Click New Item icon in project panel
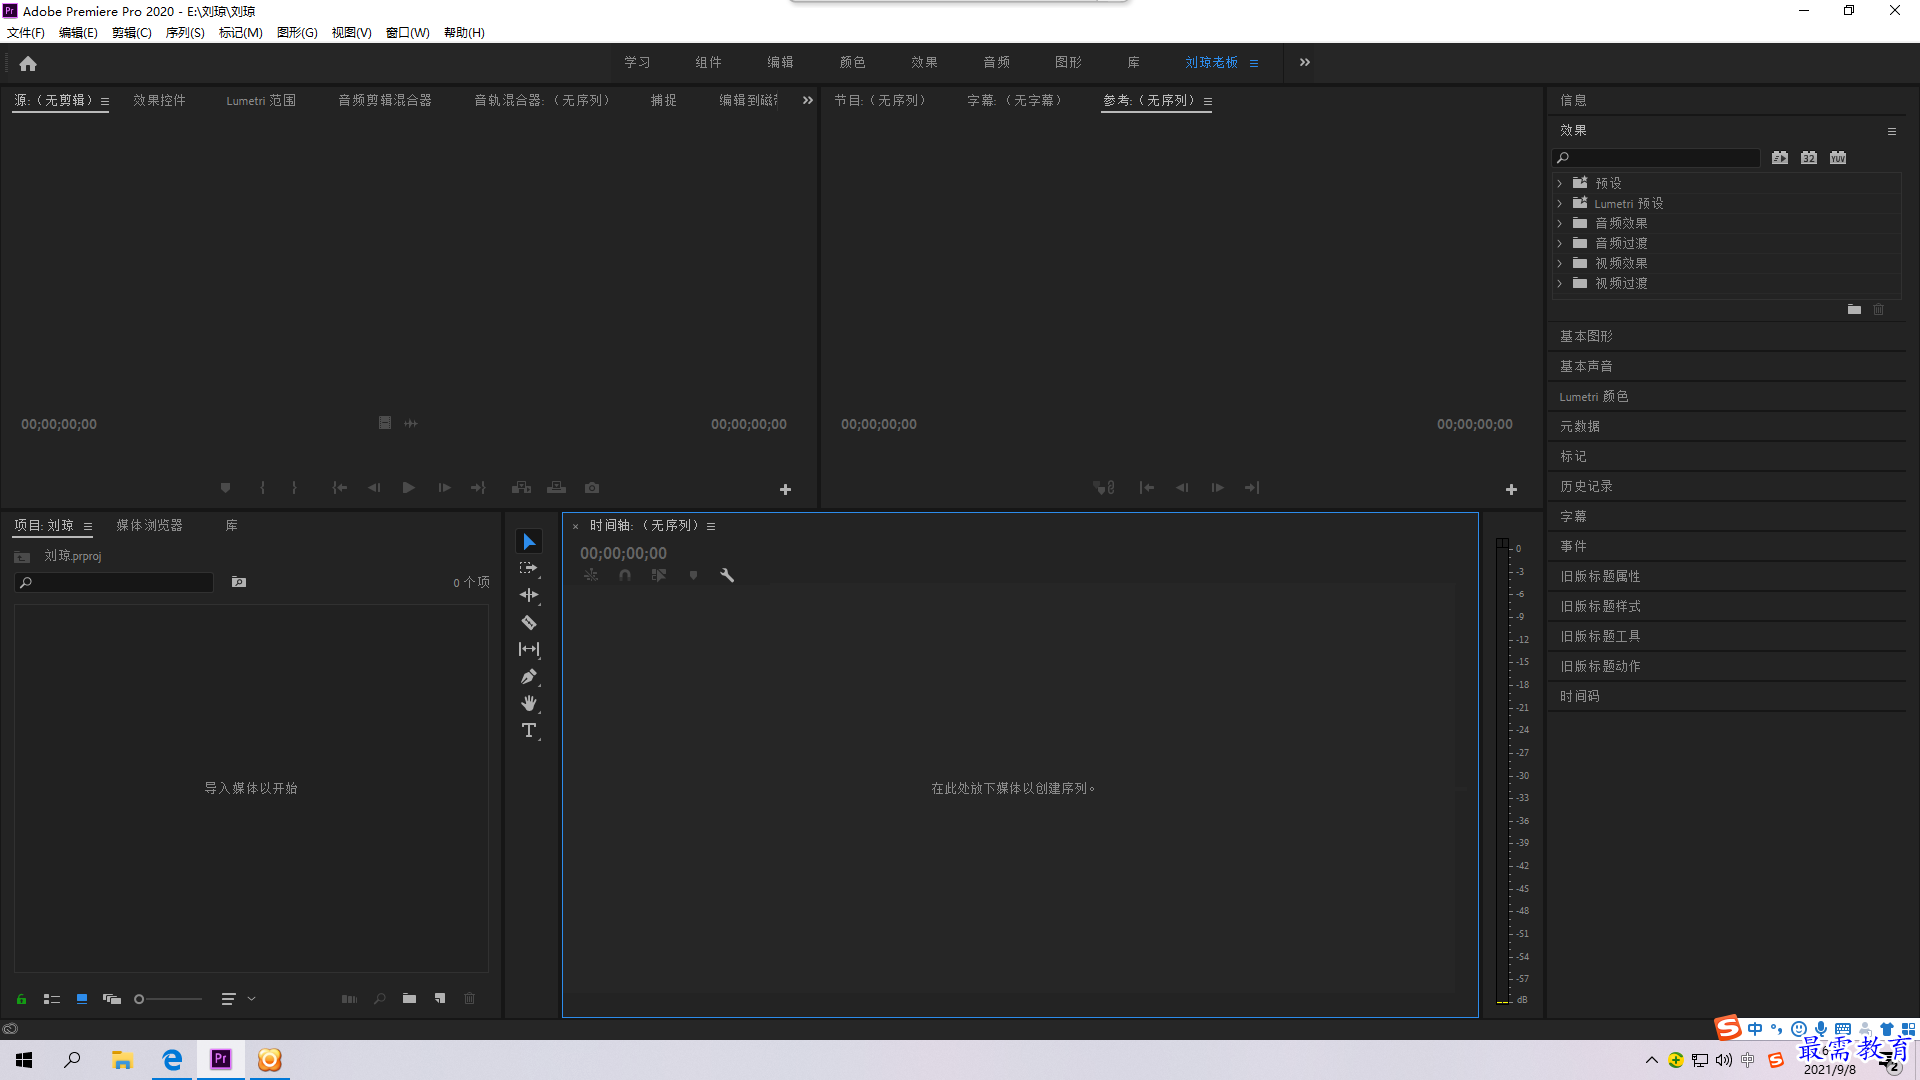 point(440,999)
